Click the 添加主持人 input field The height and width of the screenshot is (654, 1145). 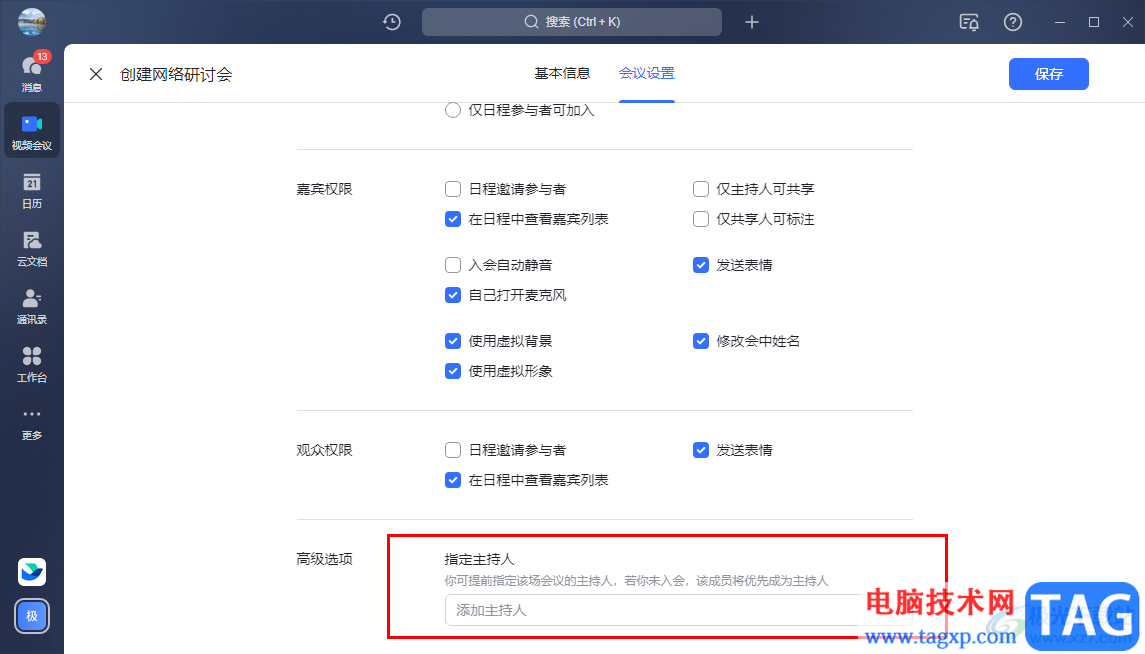[x=678, y=610]
